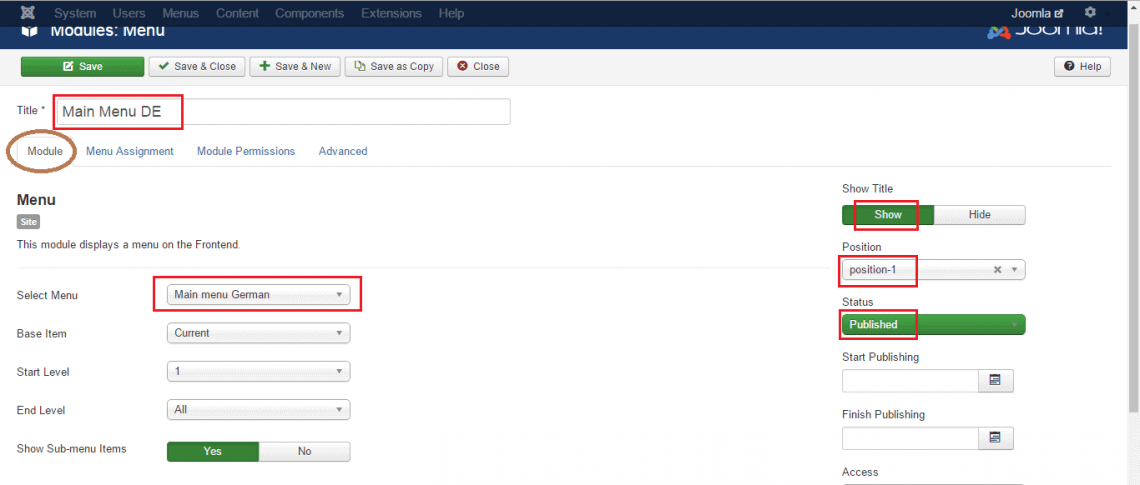Clear the position-1 selection with X

997,270
